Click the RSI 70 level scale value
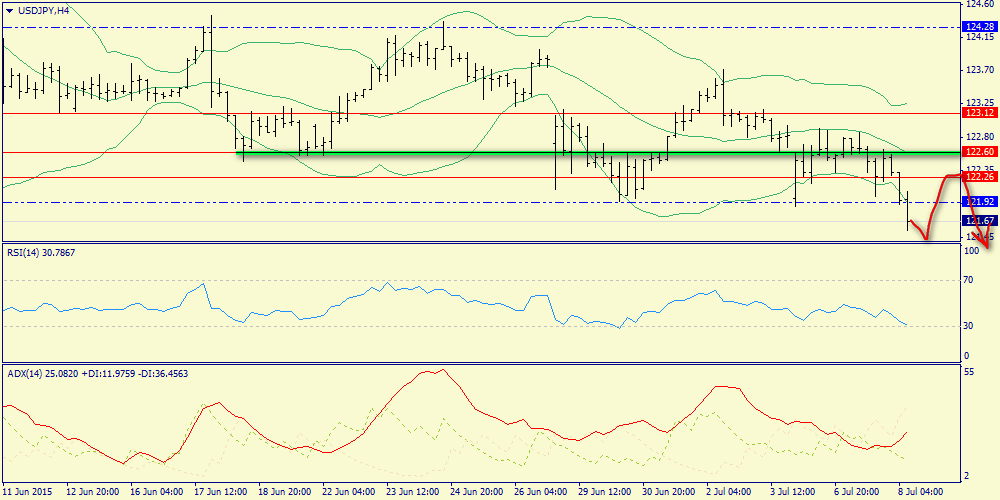This screenshot has width=1000, height=500. tap(966, 281)
